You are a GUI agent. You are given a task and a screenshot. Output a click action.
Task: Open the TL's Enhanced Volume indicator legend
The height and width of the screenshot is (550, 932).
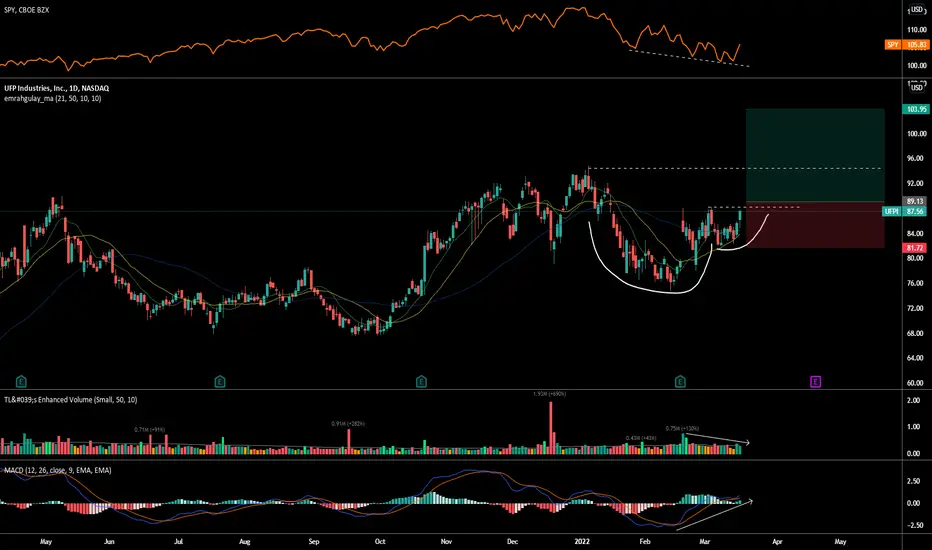[x=71, y=400]
